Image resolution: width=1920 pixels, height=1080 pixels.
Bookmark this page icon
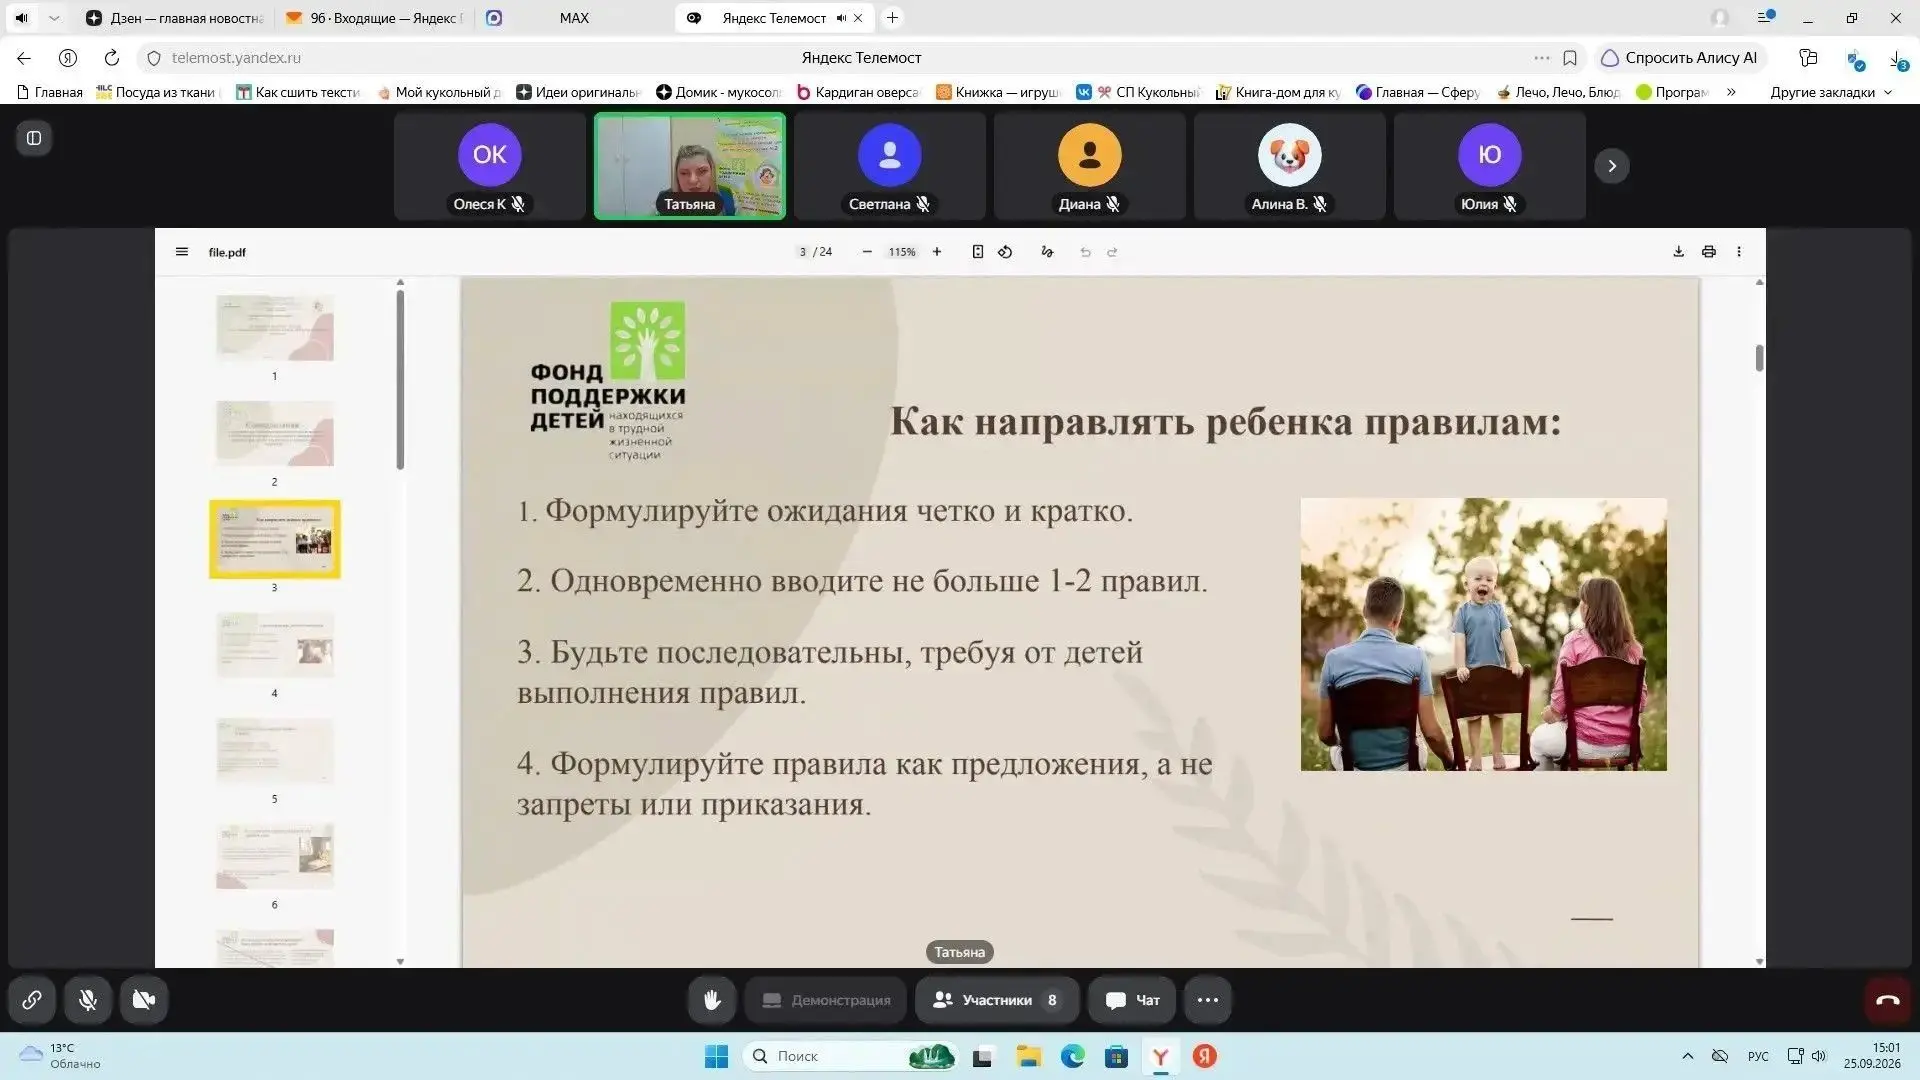coord(1570,58)
